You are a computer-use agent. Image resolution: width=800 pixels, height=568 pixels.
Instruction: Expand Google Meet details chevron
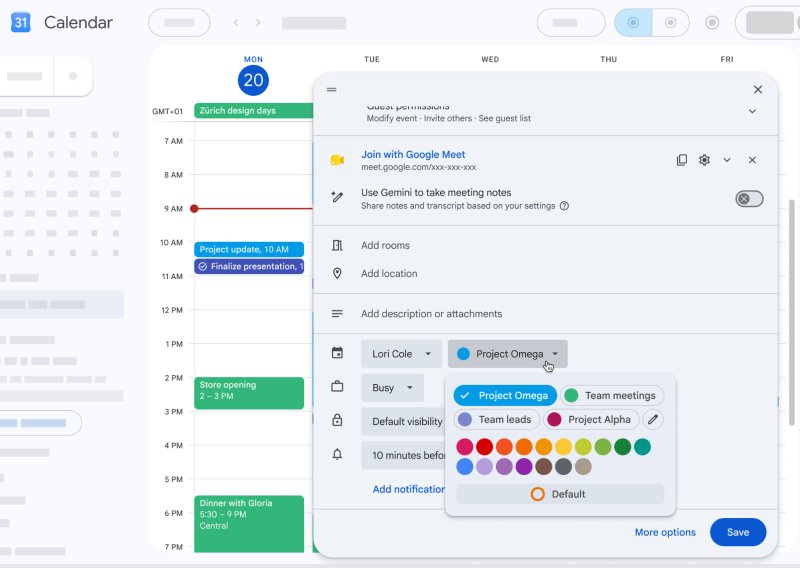click(x=727, y=160)
